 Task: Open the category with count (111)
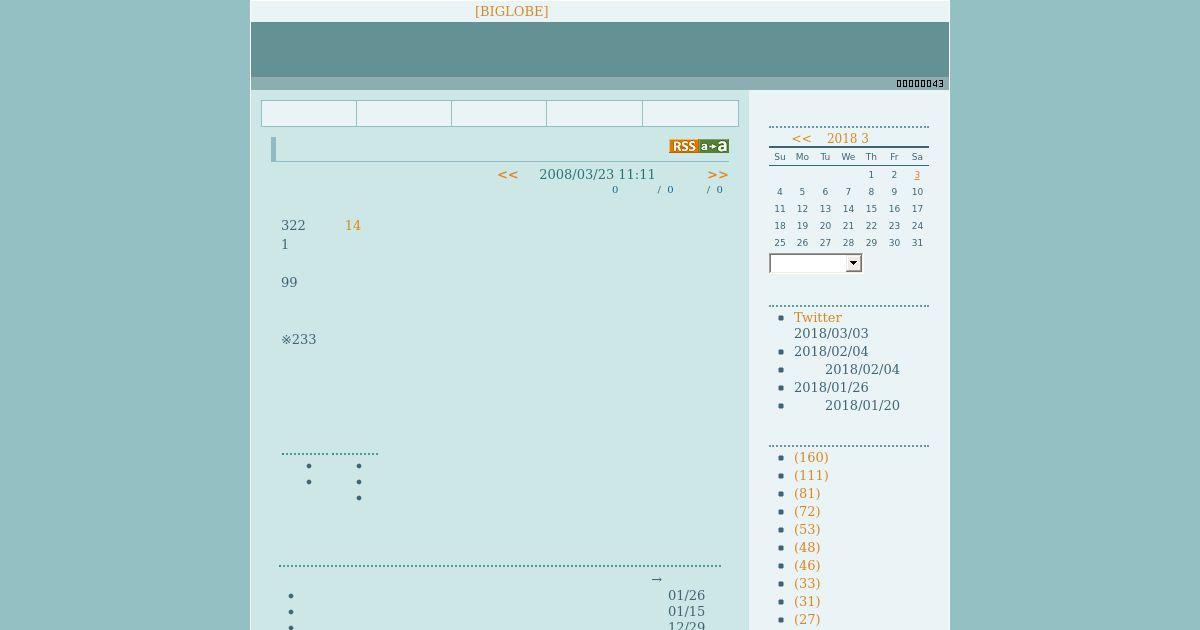811,476
